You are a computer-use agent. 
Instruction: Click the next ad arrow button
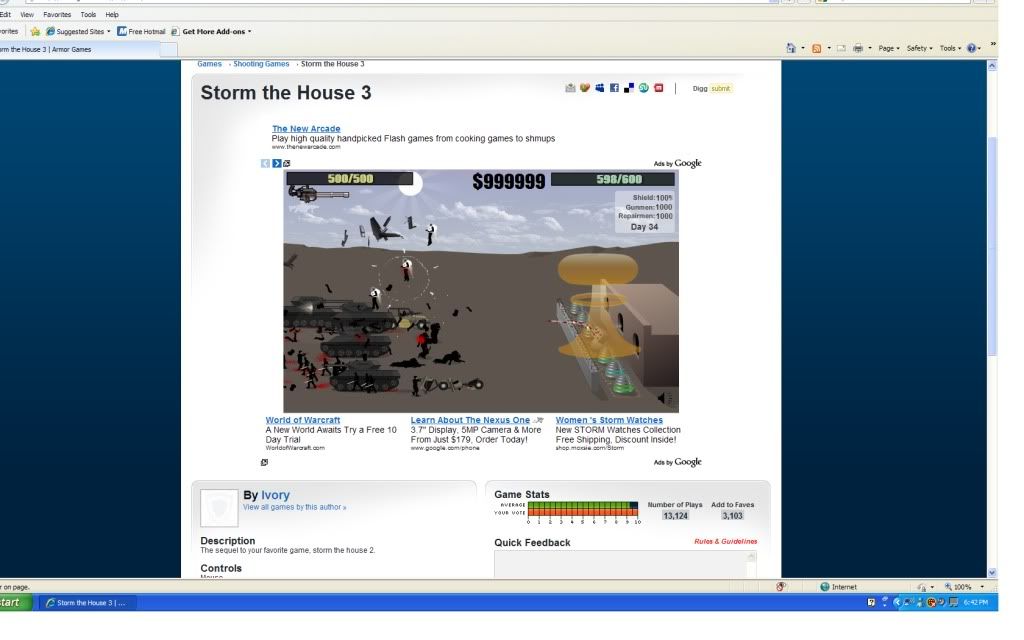tap(277, 163)
